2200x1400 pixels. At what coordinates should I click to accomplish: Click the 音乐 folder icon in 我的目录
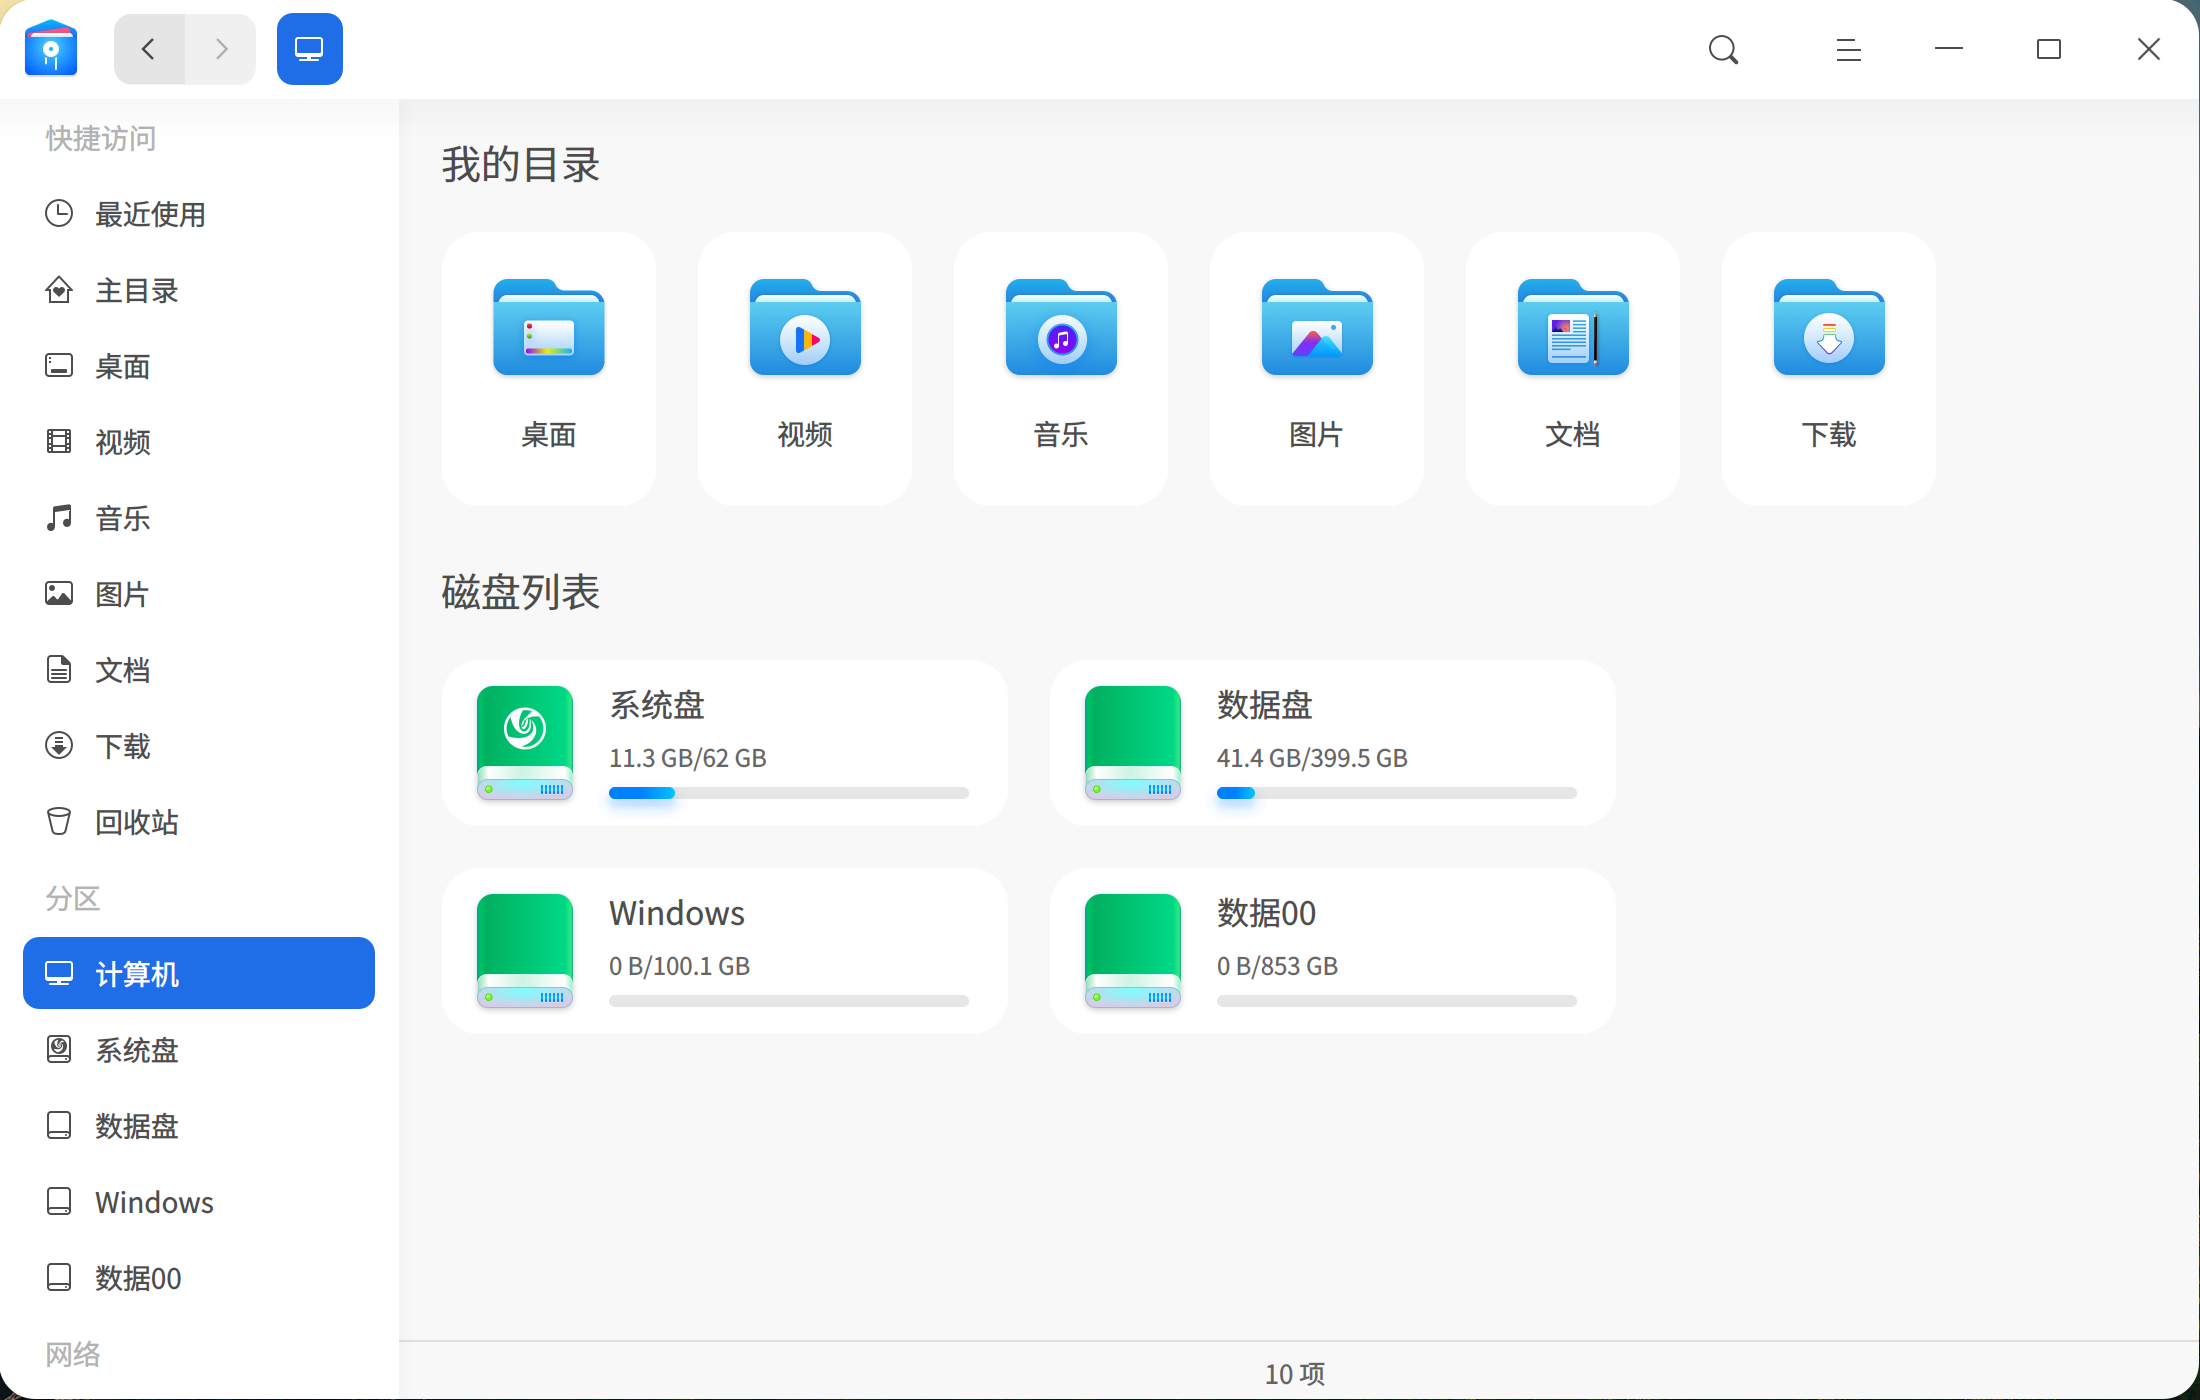pyautogui.click(x=1061, y=327)
